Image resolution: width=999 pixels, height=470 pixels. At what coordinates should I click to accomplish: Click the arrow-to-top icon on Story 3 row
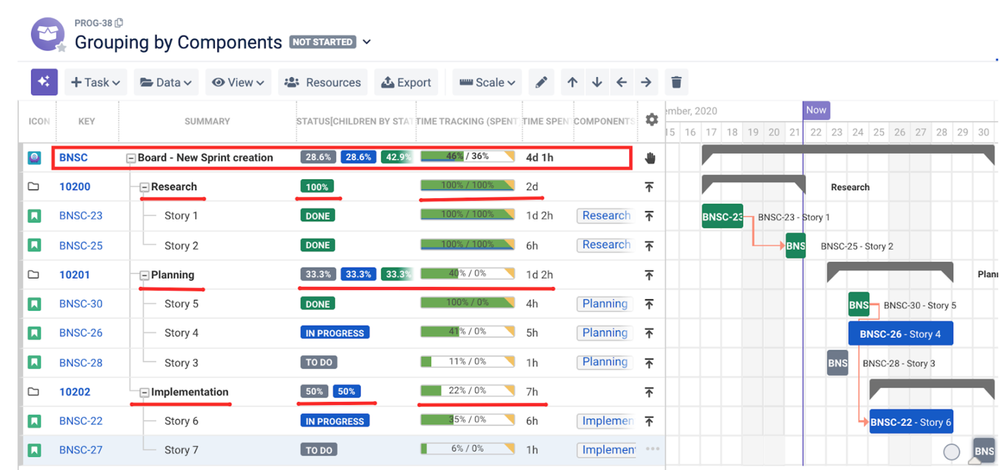pyautogui.click(x=649, y=363)
